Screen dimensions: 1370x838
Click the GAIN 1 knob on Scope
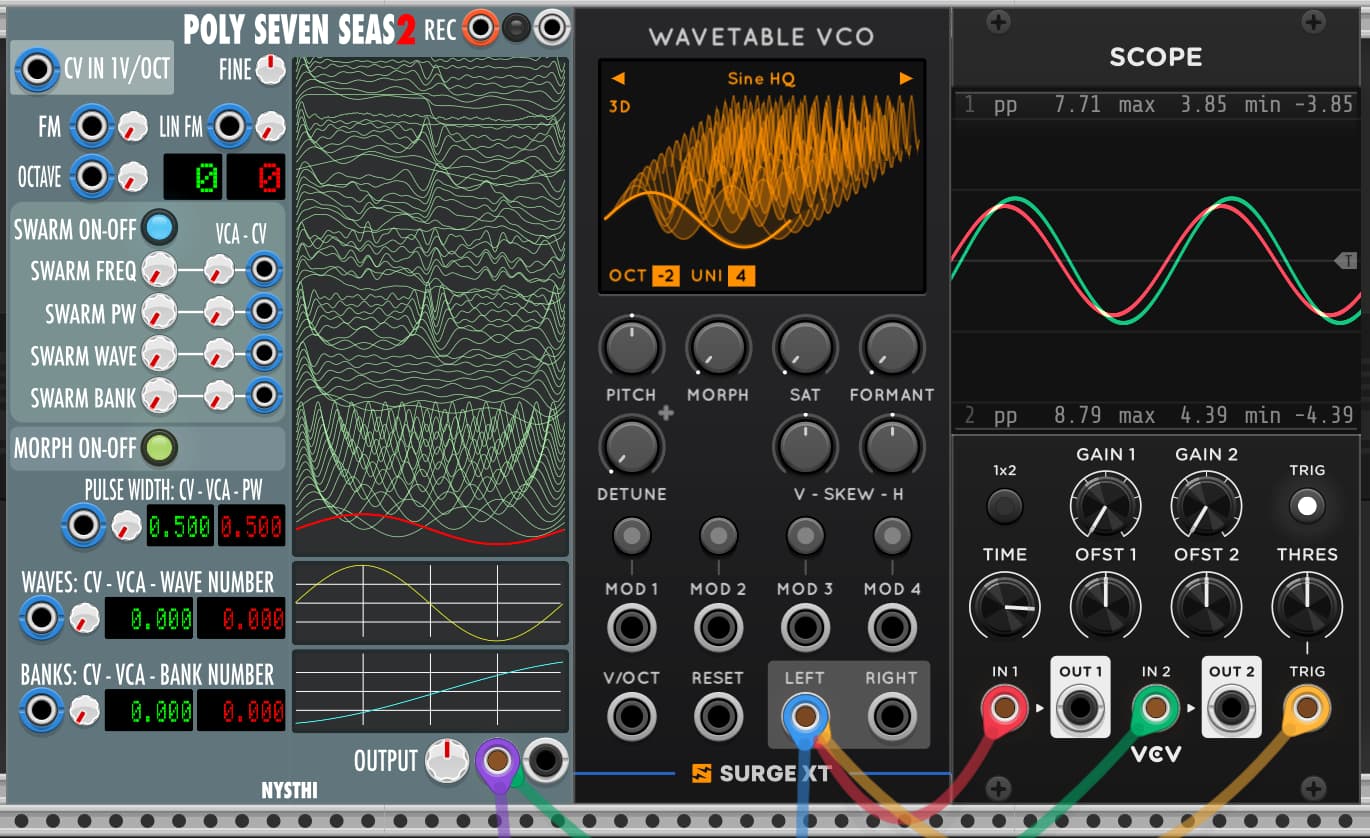click(x=1105, y=505)
